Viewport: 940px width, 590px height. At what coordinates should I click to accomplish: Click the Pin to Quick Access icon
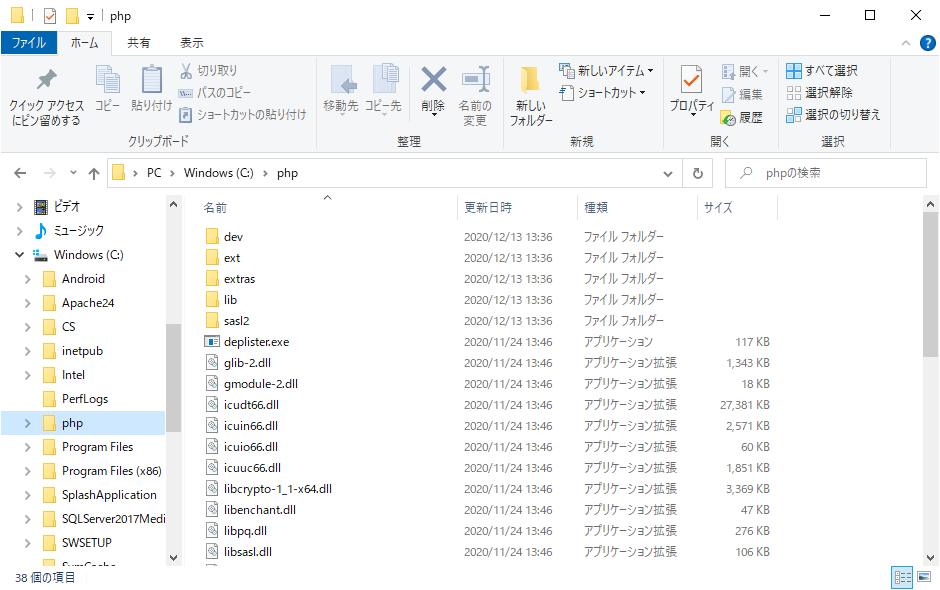46,80
